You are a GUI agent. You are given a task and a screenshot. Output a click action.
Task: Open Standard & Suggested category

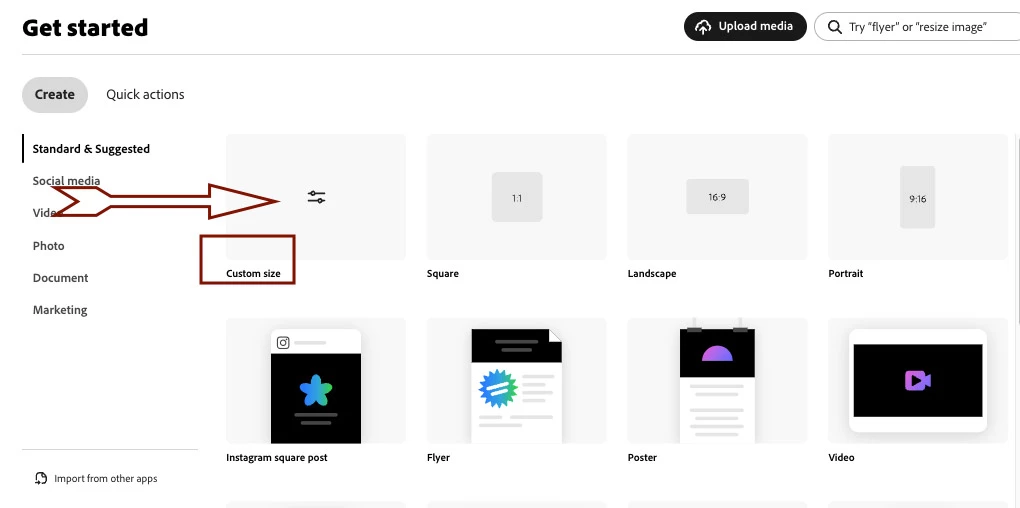91,149
